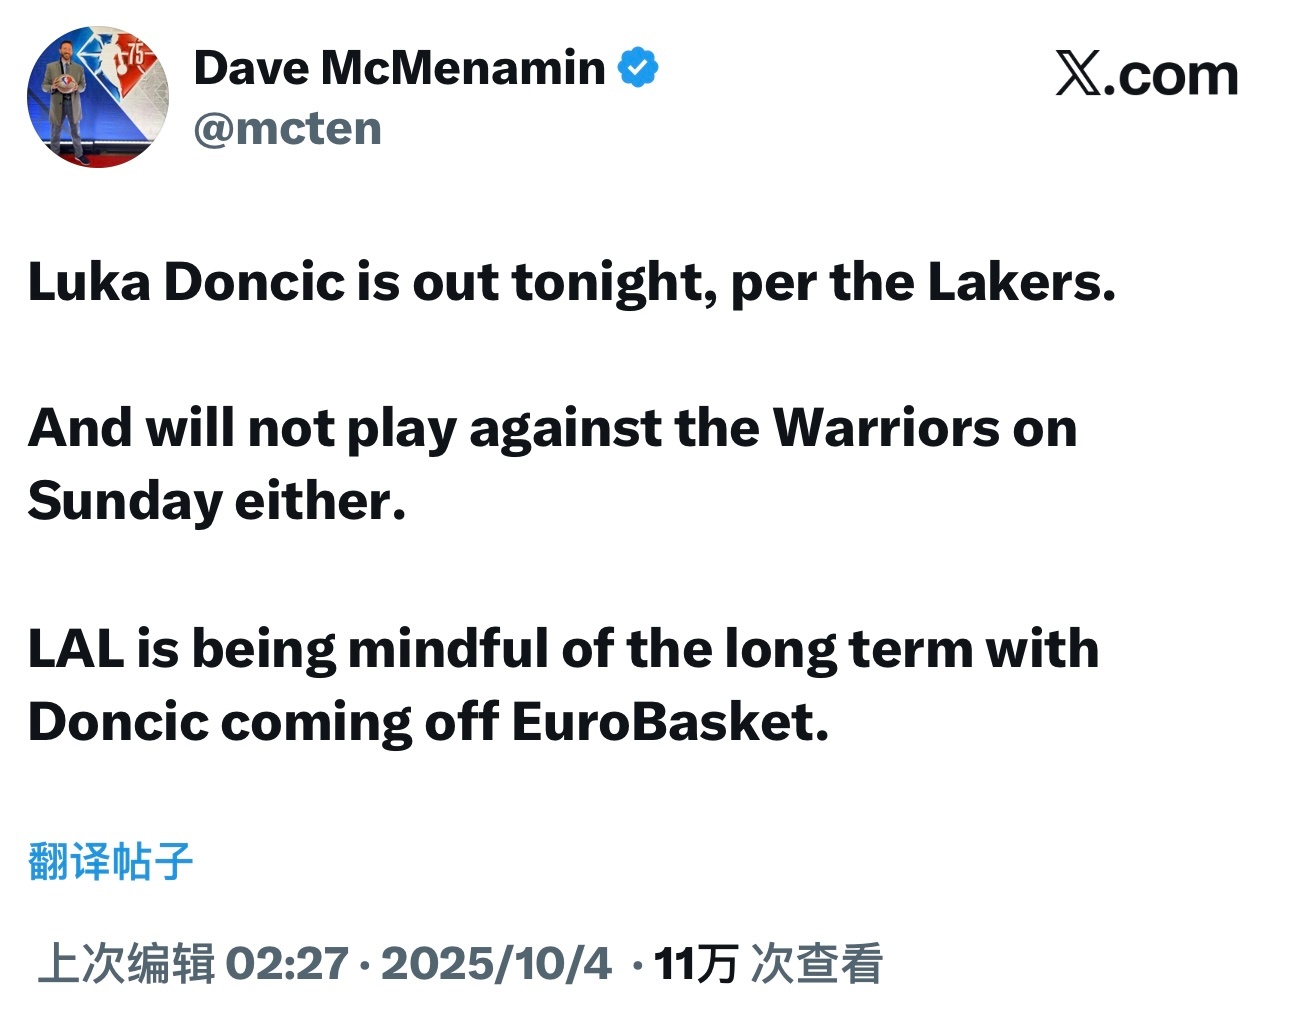The height and width of the screenshot is (1028, 1290).
Task: Click the word 'EuroBasket' in the tweet
Action: [x=668, y=722]
